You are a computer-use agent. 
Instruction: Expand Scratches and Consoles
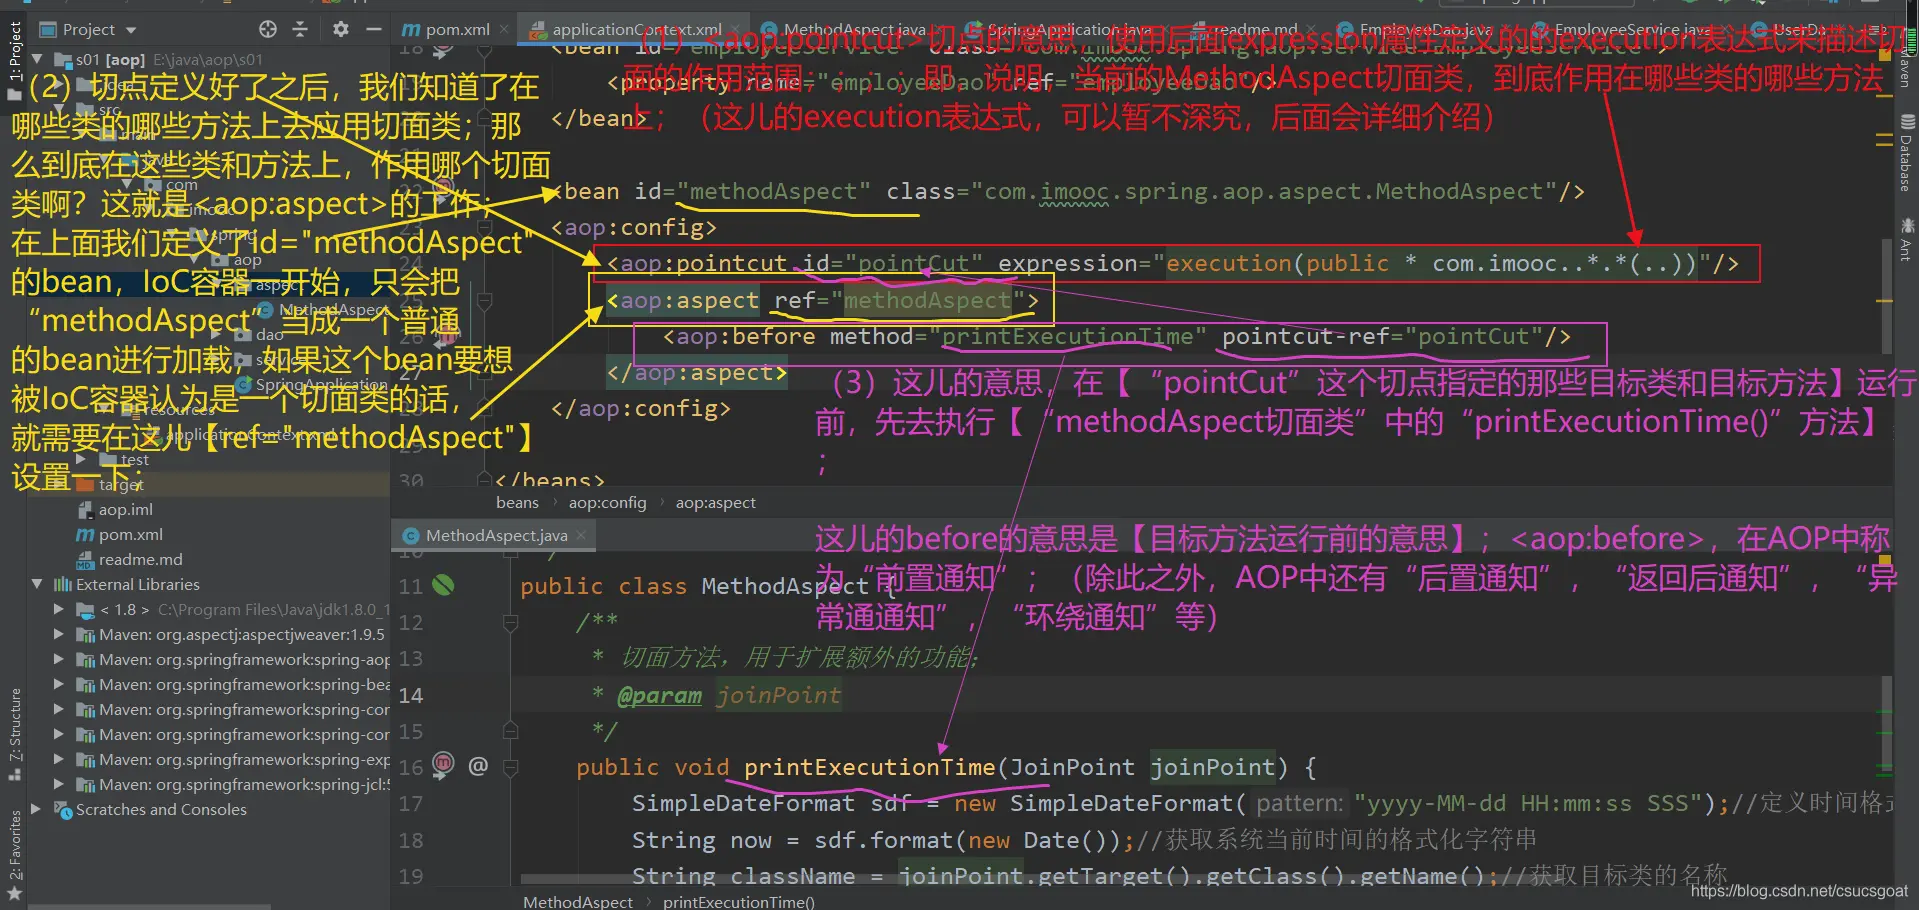point(37,809)
